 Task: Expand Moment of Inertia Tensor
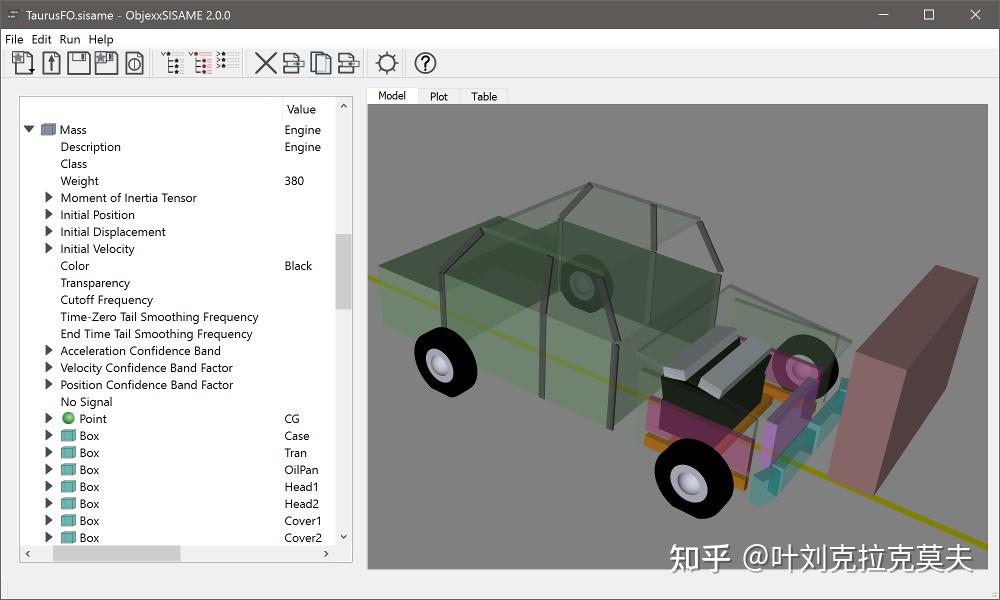point(49,197)
